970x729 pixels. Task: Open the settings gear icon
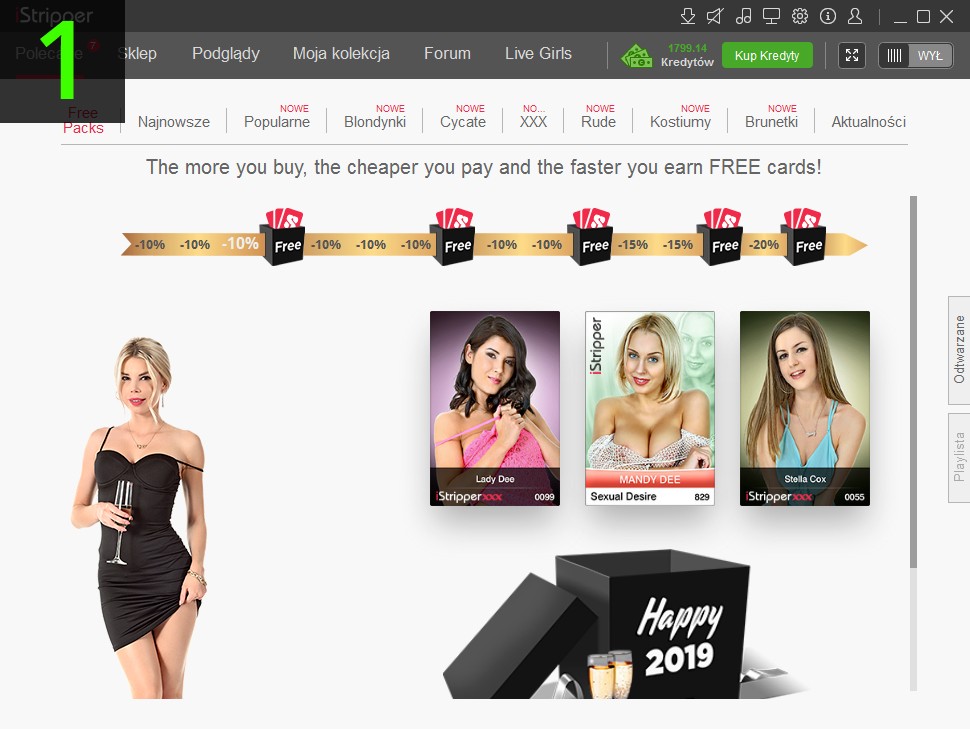tap(800, 16)
